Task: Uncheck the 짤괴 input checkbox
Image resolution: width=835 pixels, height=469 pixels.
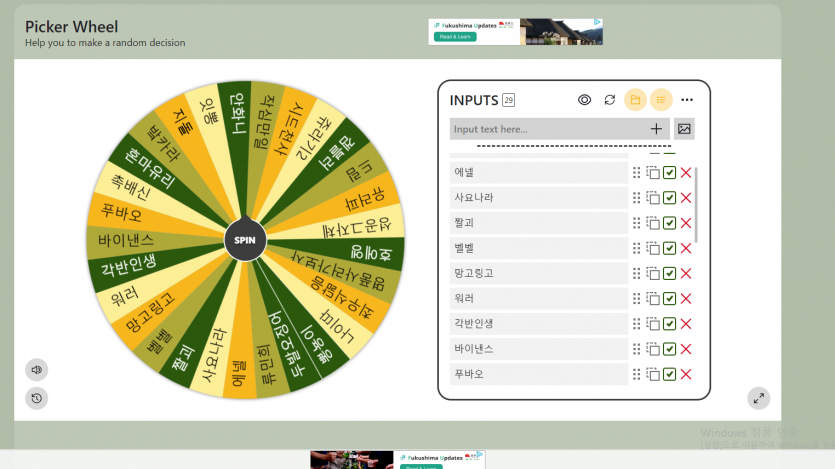Action: (669, 223)
